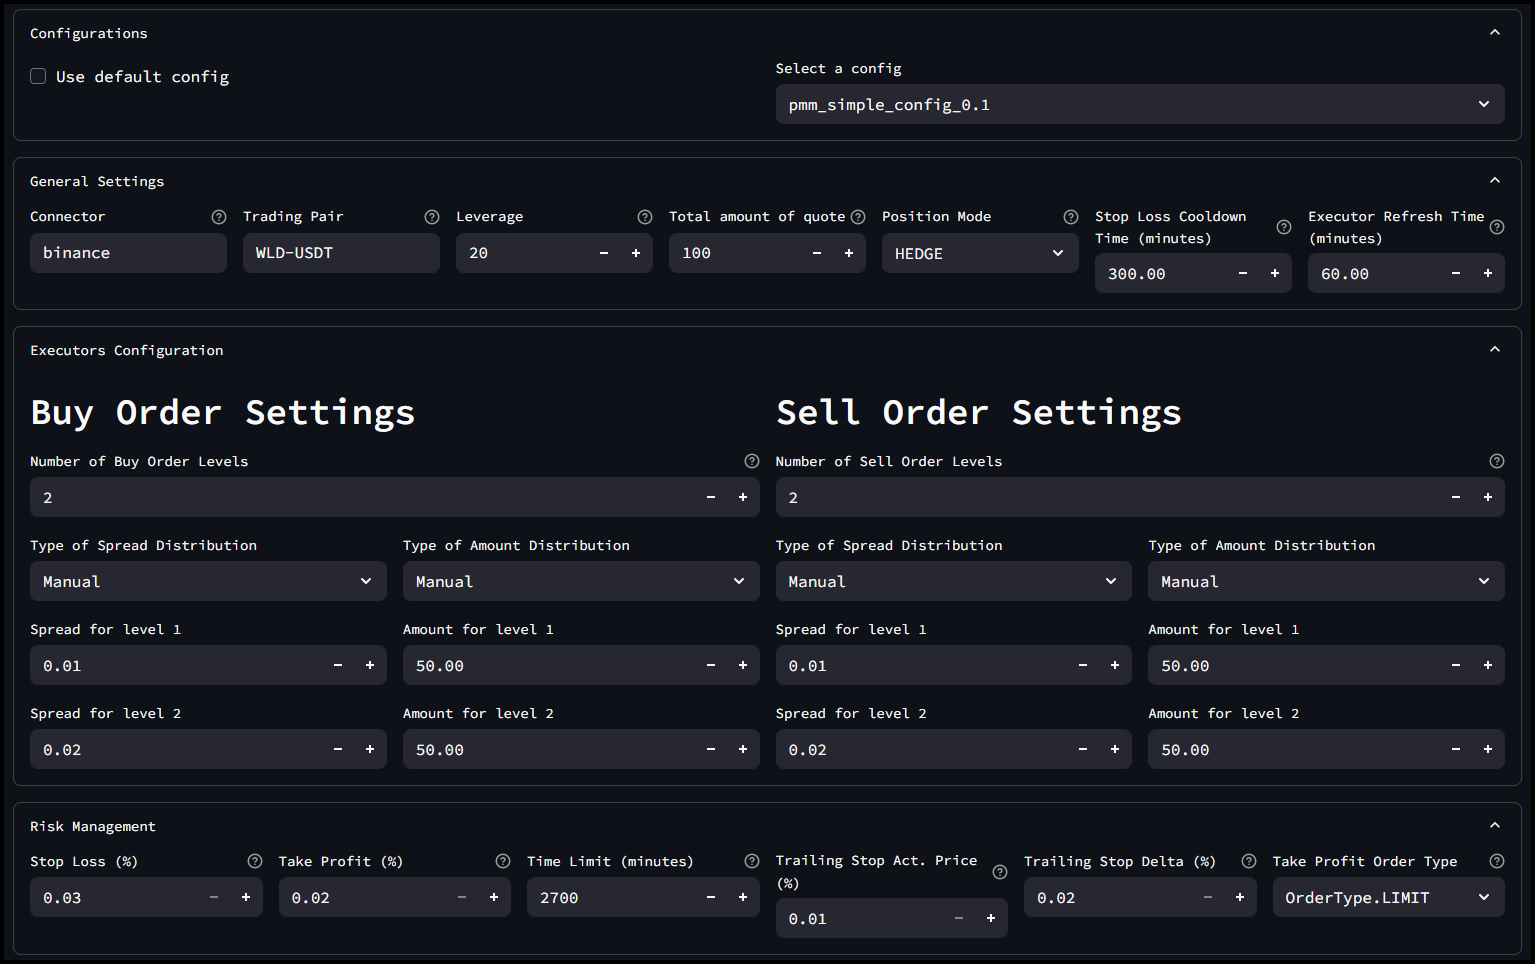Click the Leverage help question mark icon
This screenshot has height=964, width=1535.
pyautogui.click(x=645, y=217)
